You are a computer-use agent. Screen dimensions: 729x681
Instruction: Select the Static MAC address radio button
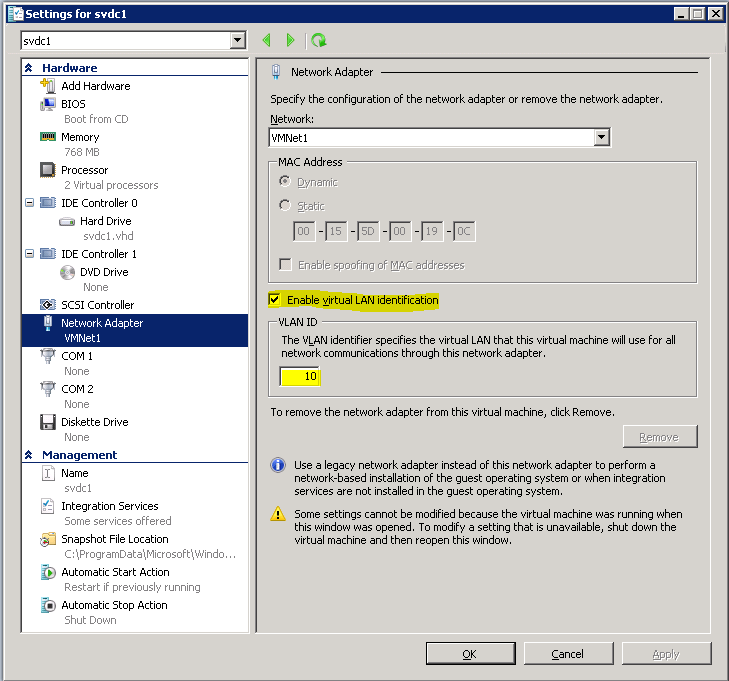[x=285, y=205]
